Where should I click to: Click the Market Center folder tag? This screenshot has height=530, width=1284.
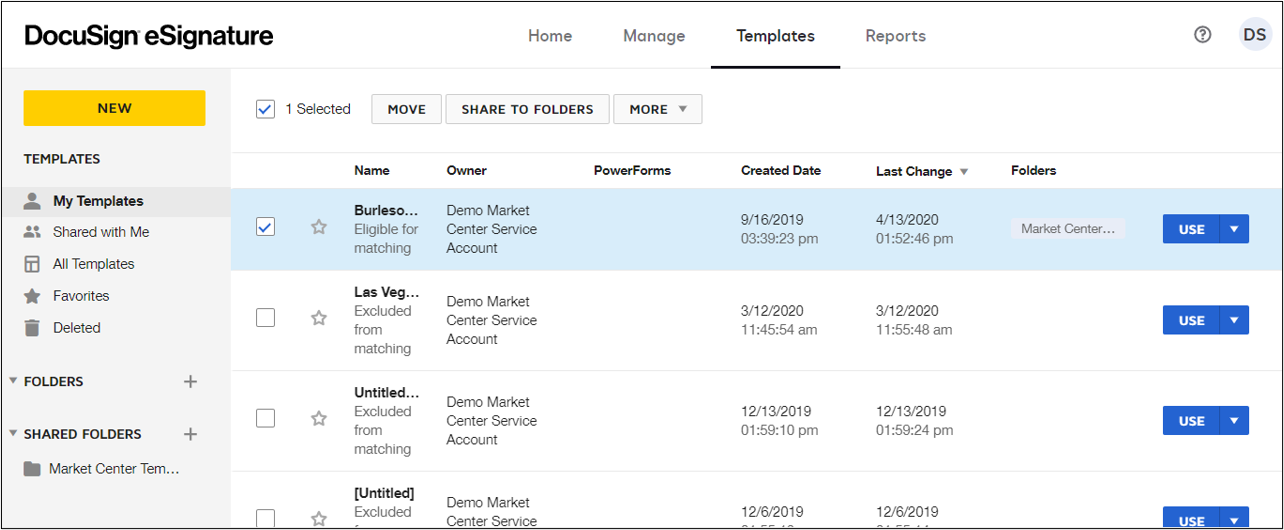click(1067, 229)
